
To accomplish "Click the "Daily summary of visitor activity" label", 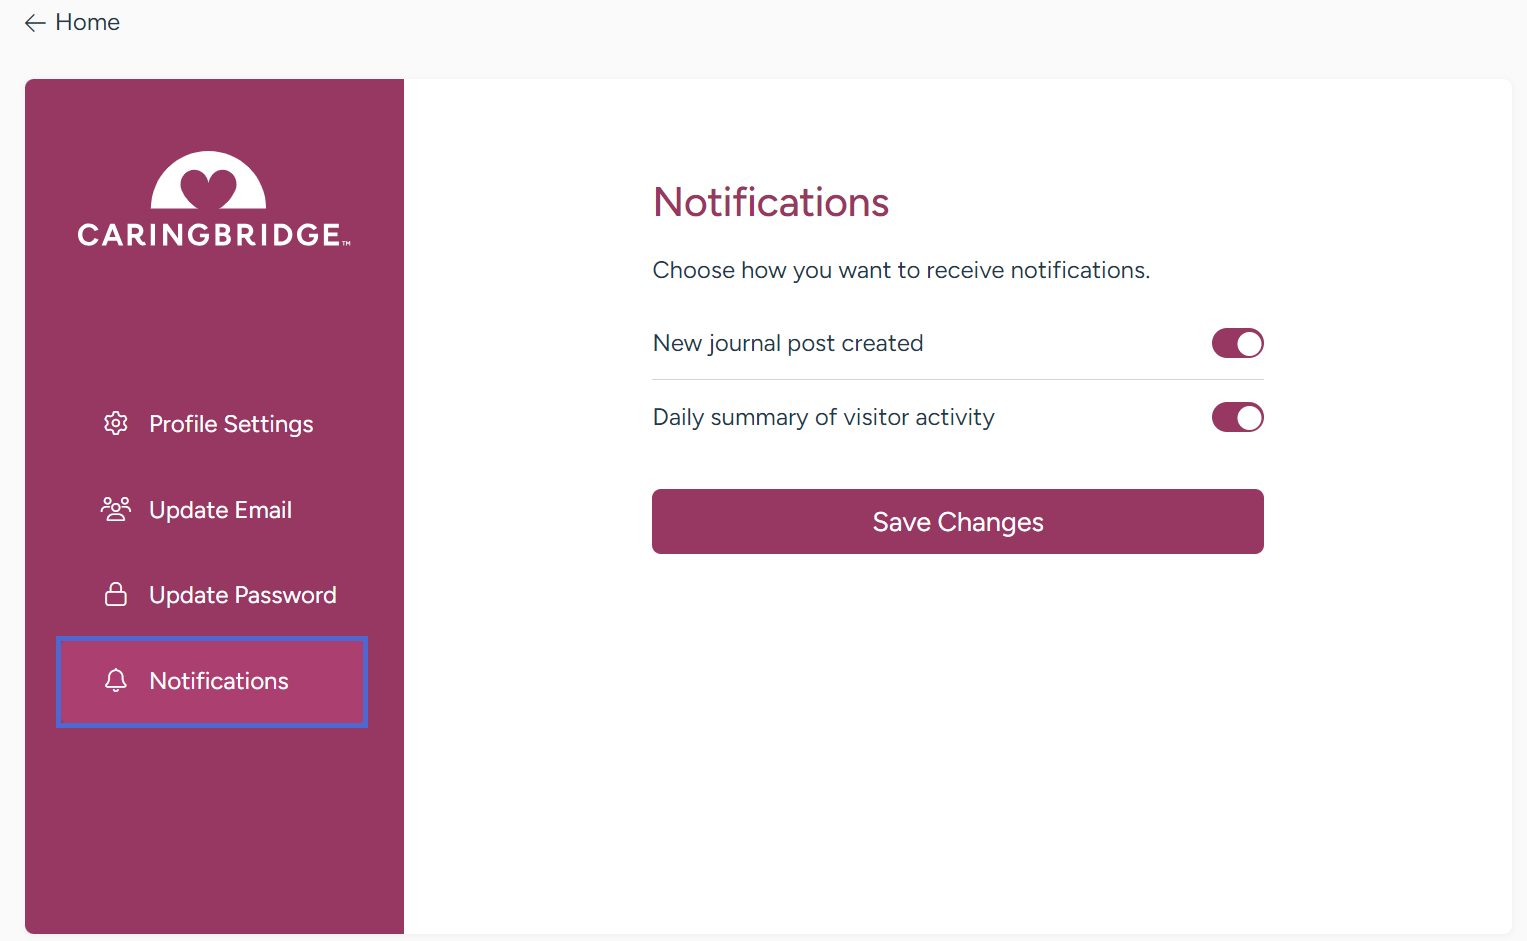I will pyautogui.click(x=823, y=417).
